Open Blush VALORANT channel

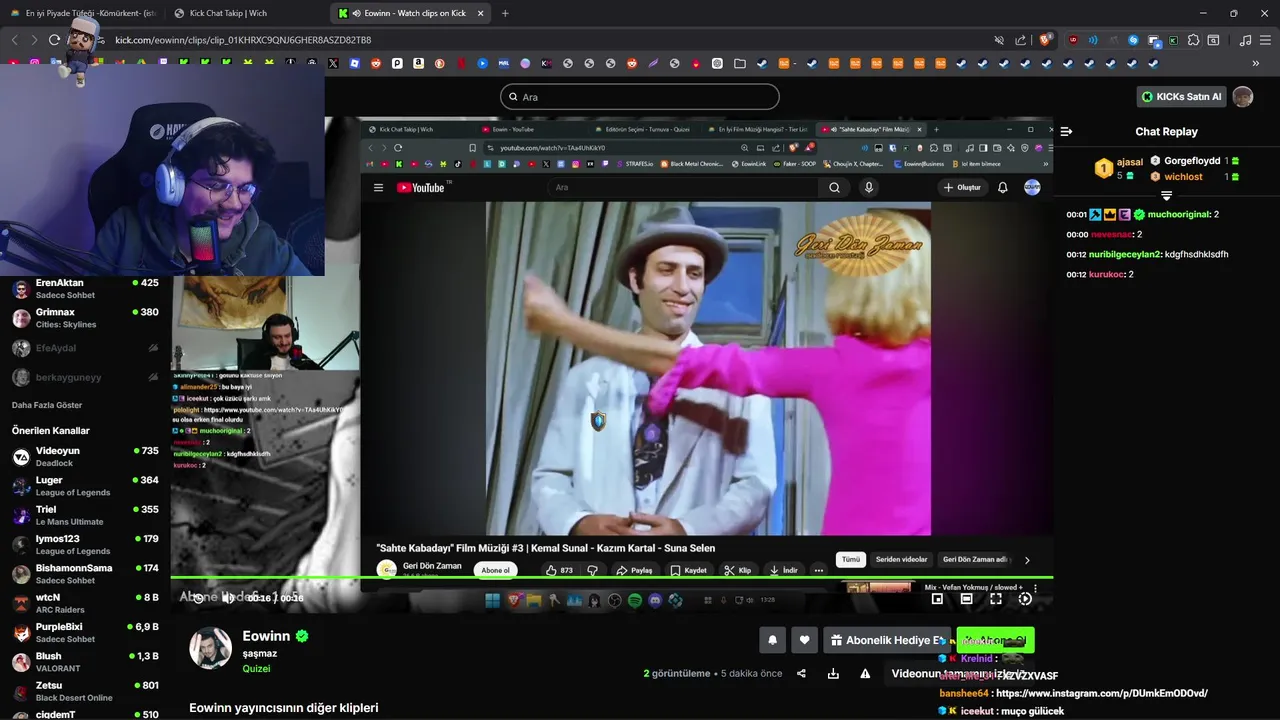(x=85, y=662)
